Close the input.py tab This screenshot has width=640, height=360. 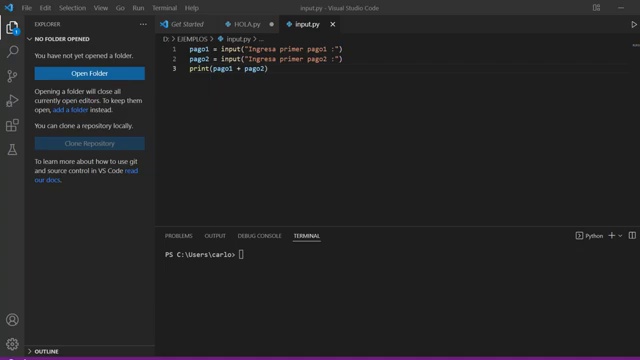coord(333,24)
